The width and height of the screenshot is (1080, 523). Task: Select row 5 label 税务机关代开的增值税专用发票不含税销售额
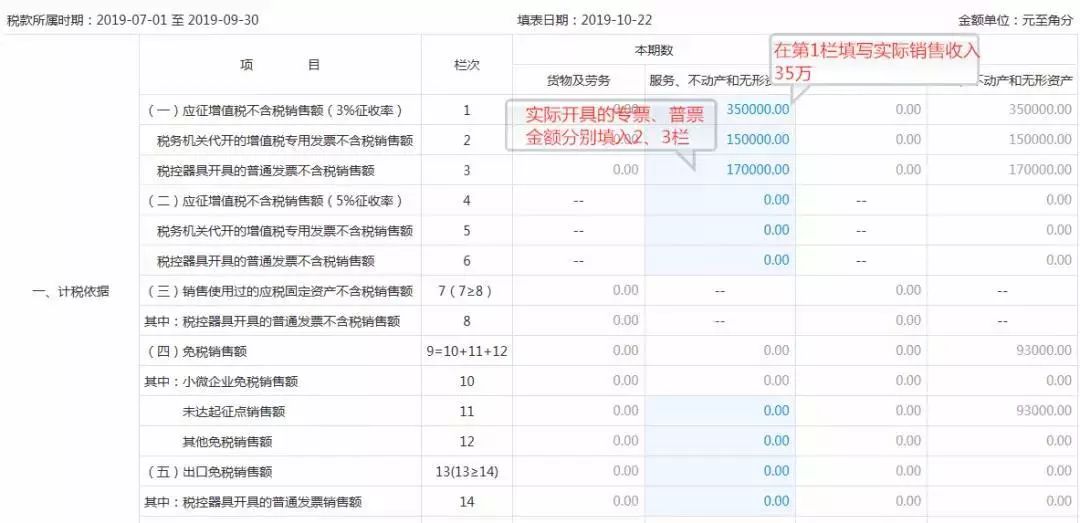285,231
